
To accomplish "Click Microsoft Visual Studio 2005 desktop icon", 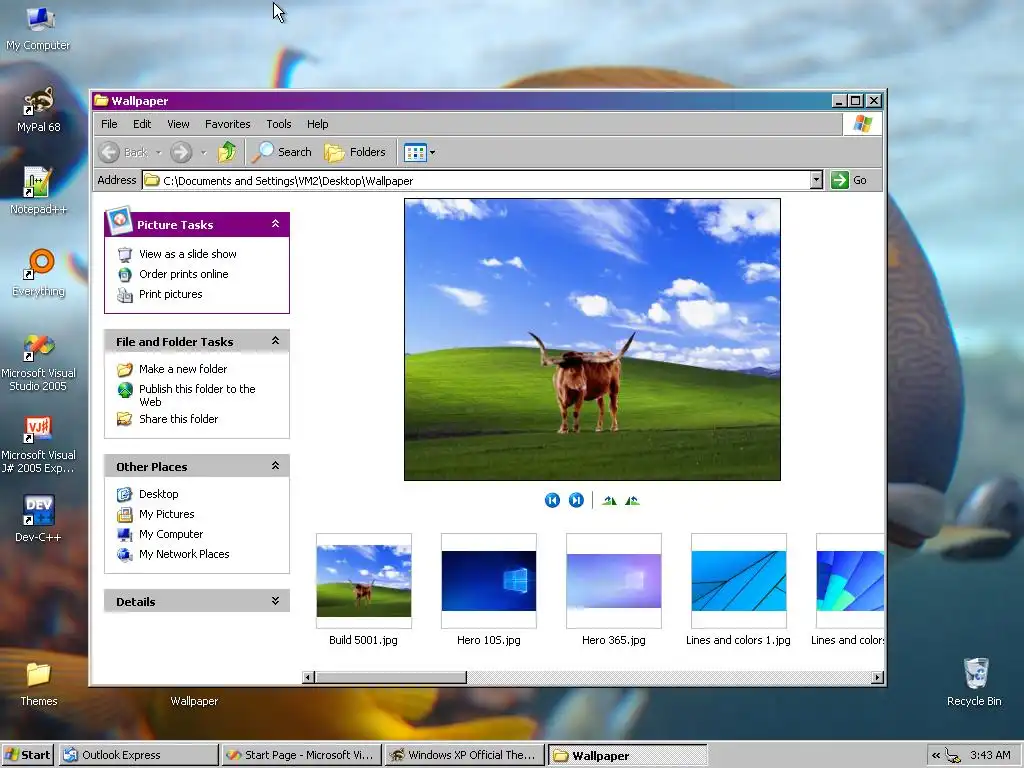I will 38,362.
